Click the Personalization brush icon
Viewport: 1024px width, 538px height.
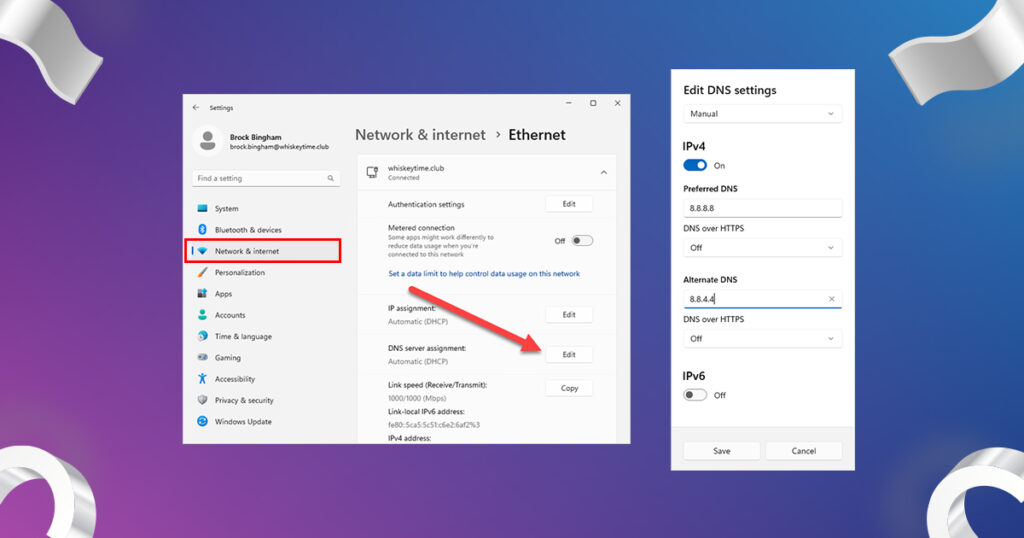pos(202,272)
